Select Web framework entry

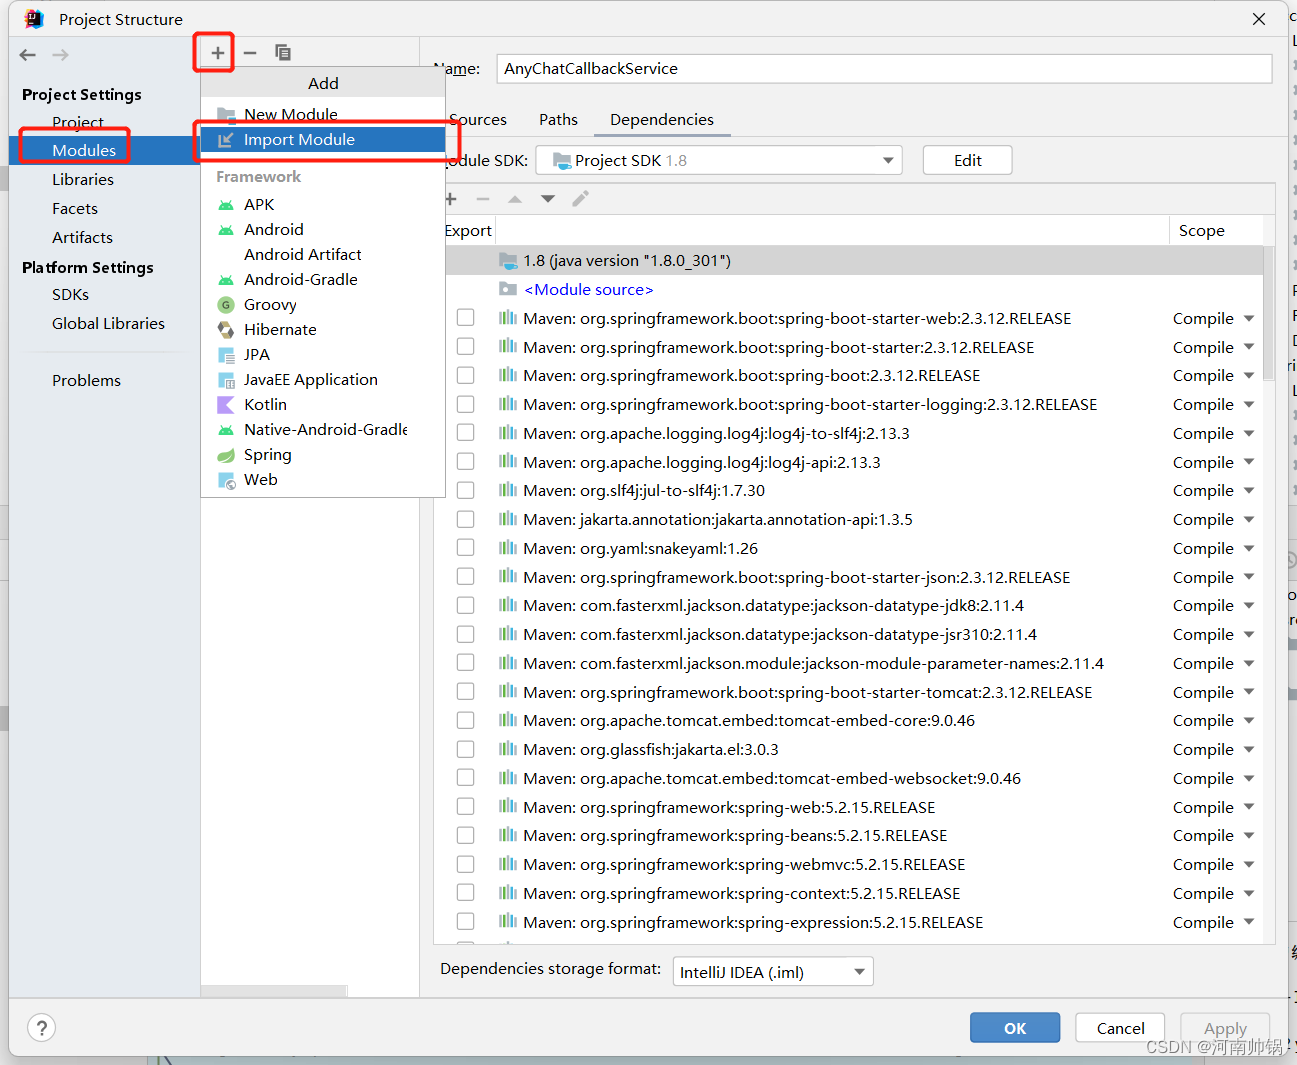click(x=323, y=479)
